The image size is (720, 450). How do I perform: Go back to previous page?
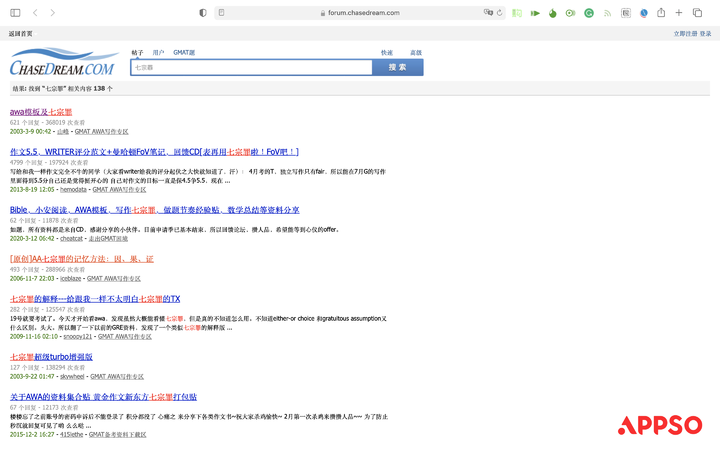click(35, 13)
